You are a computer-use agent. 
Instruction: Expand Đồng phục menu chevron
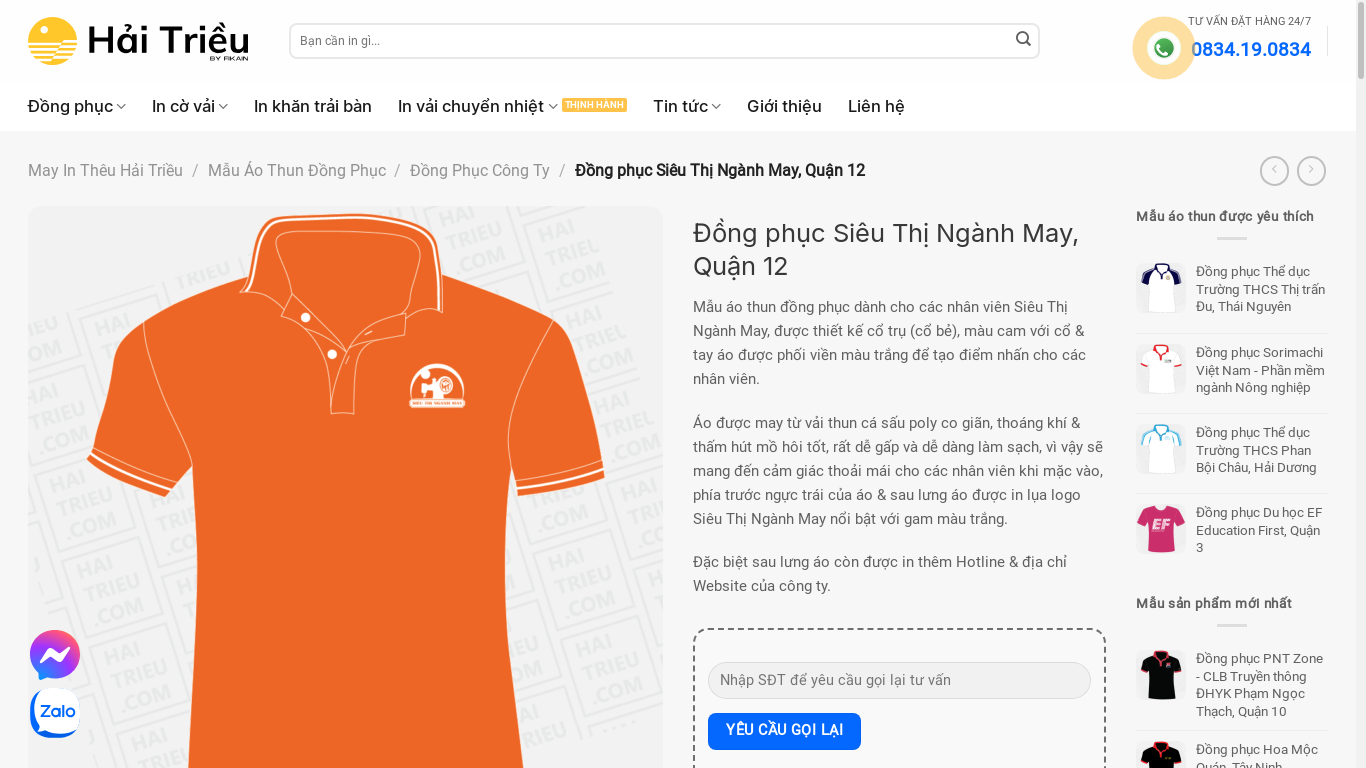[121, 107]
